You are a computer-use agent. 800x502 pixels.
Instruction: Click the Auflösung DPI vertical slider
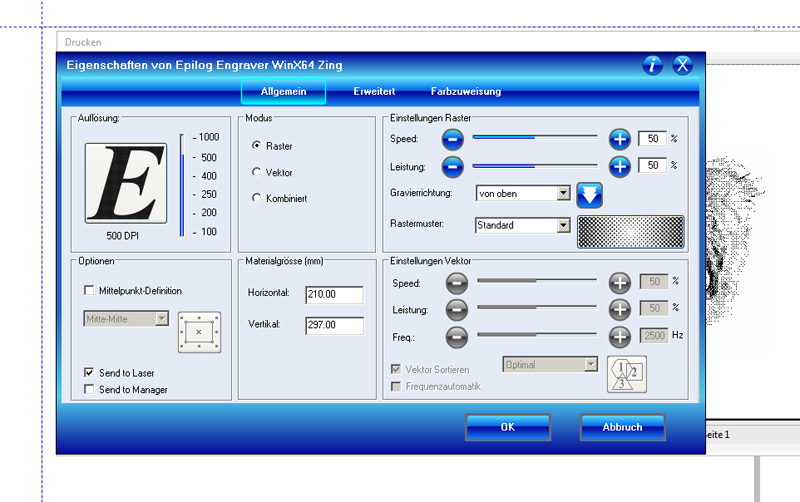click(182, 184)
